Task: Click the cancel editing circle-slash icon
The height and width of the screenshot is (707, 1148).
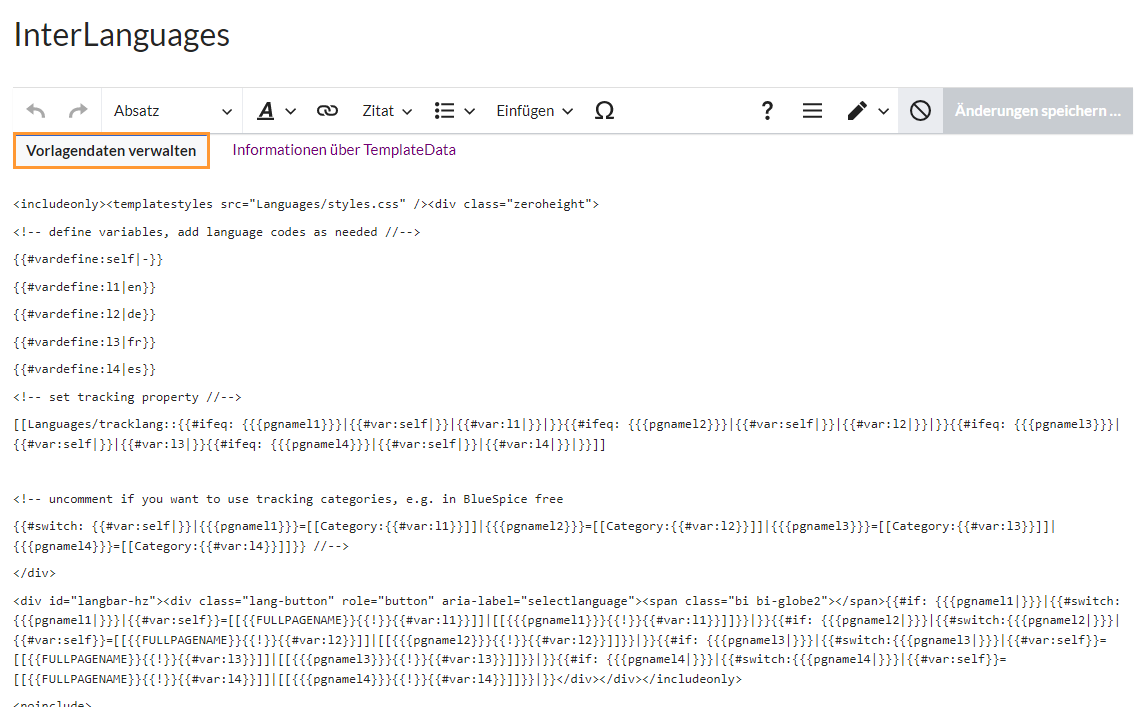Action: [920, 111]
